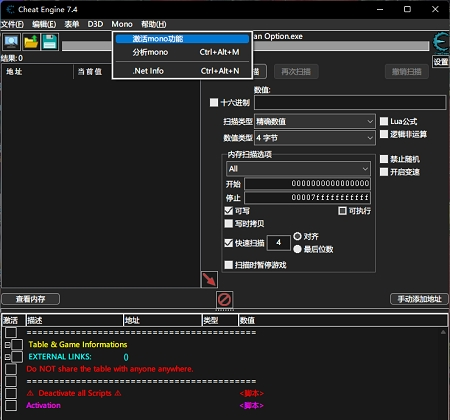
Task: Click the Cheat Engine logo icon
Action: point(441,43)
